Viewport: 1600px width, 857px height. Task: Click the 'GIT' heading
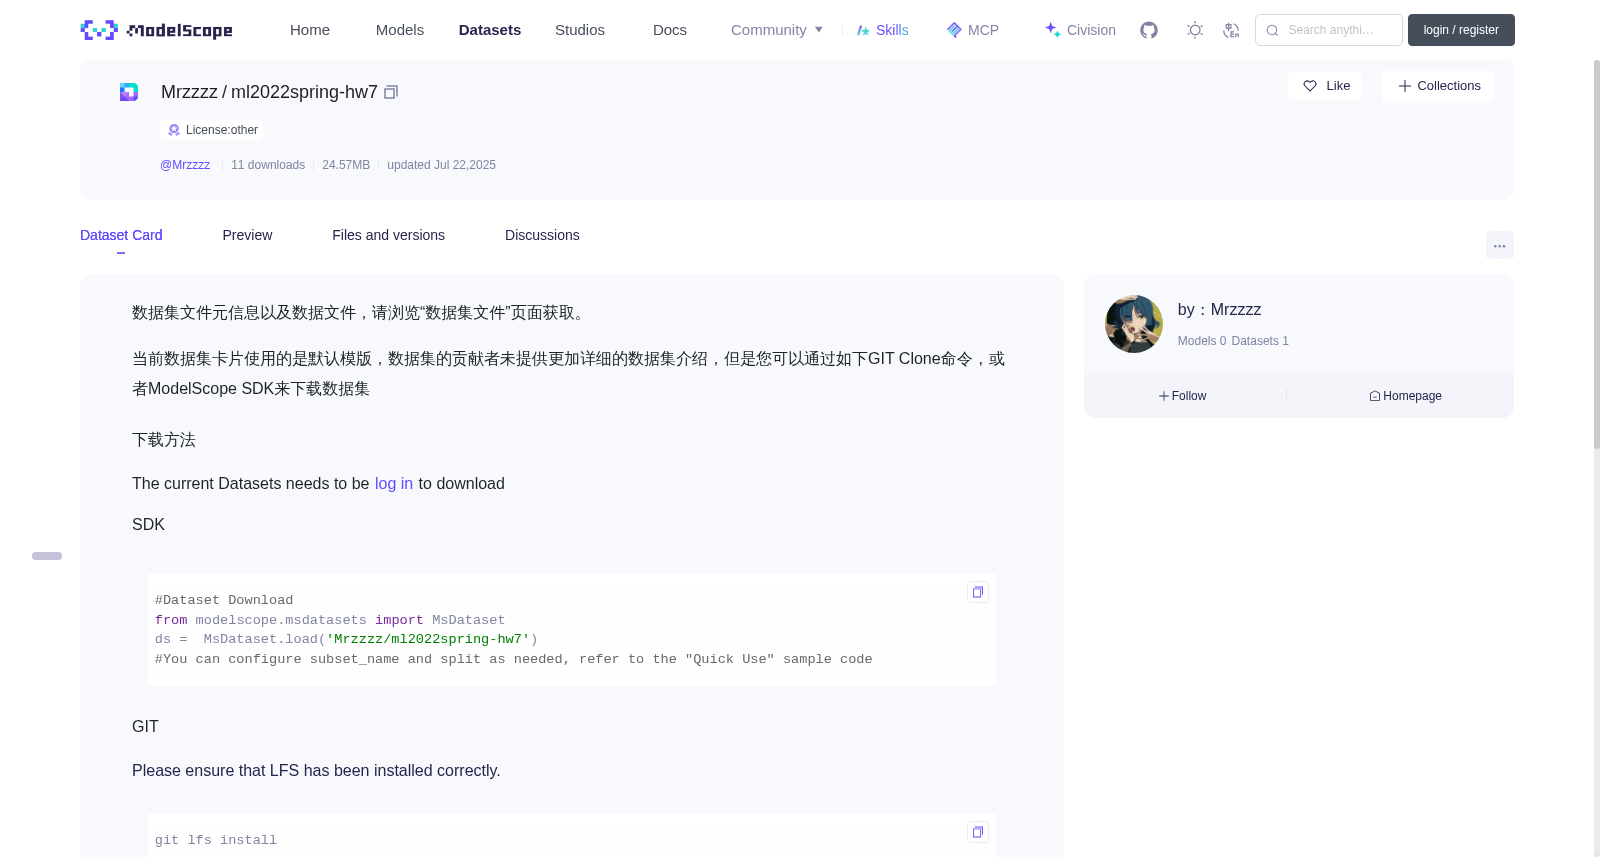[145, 727]
